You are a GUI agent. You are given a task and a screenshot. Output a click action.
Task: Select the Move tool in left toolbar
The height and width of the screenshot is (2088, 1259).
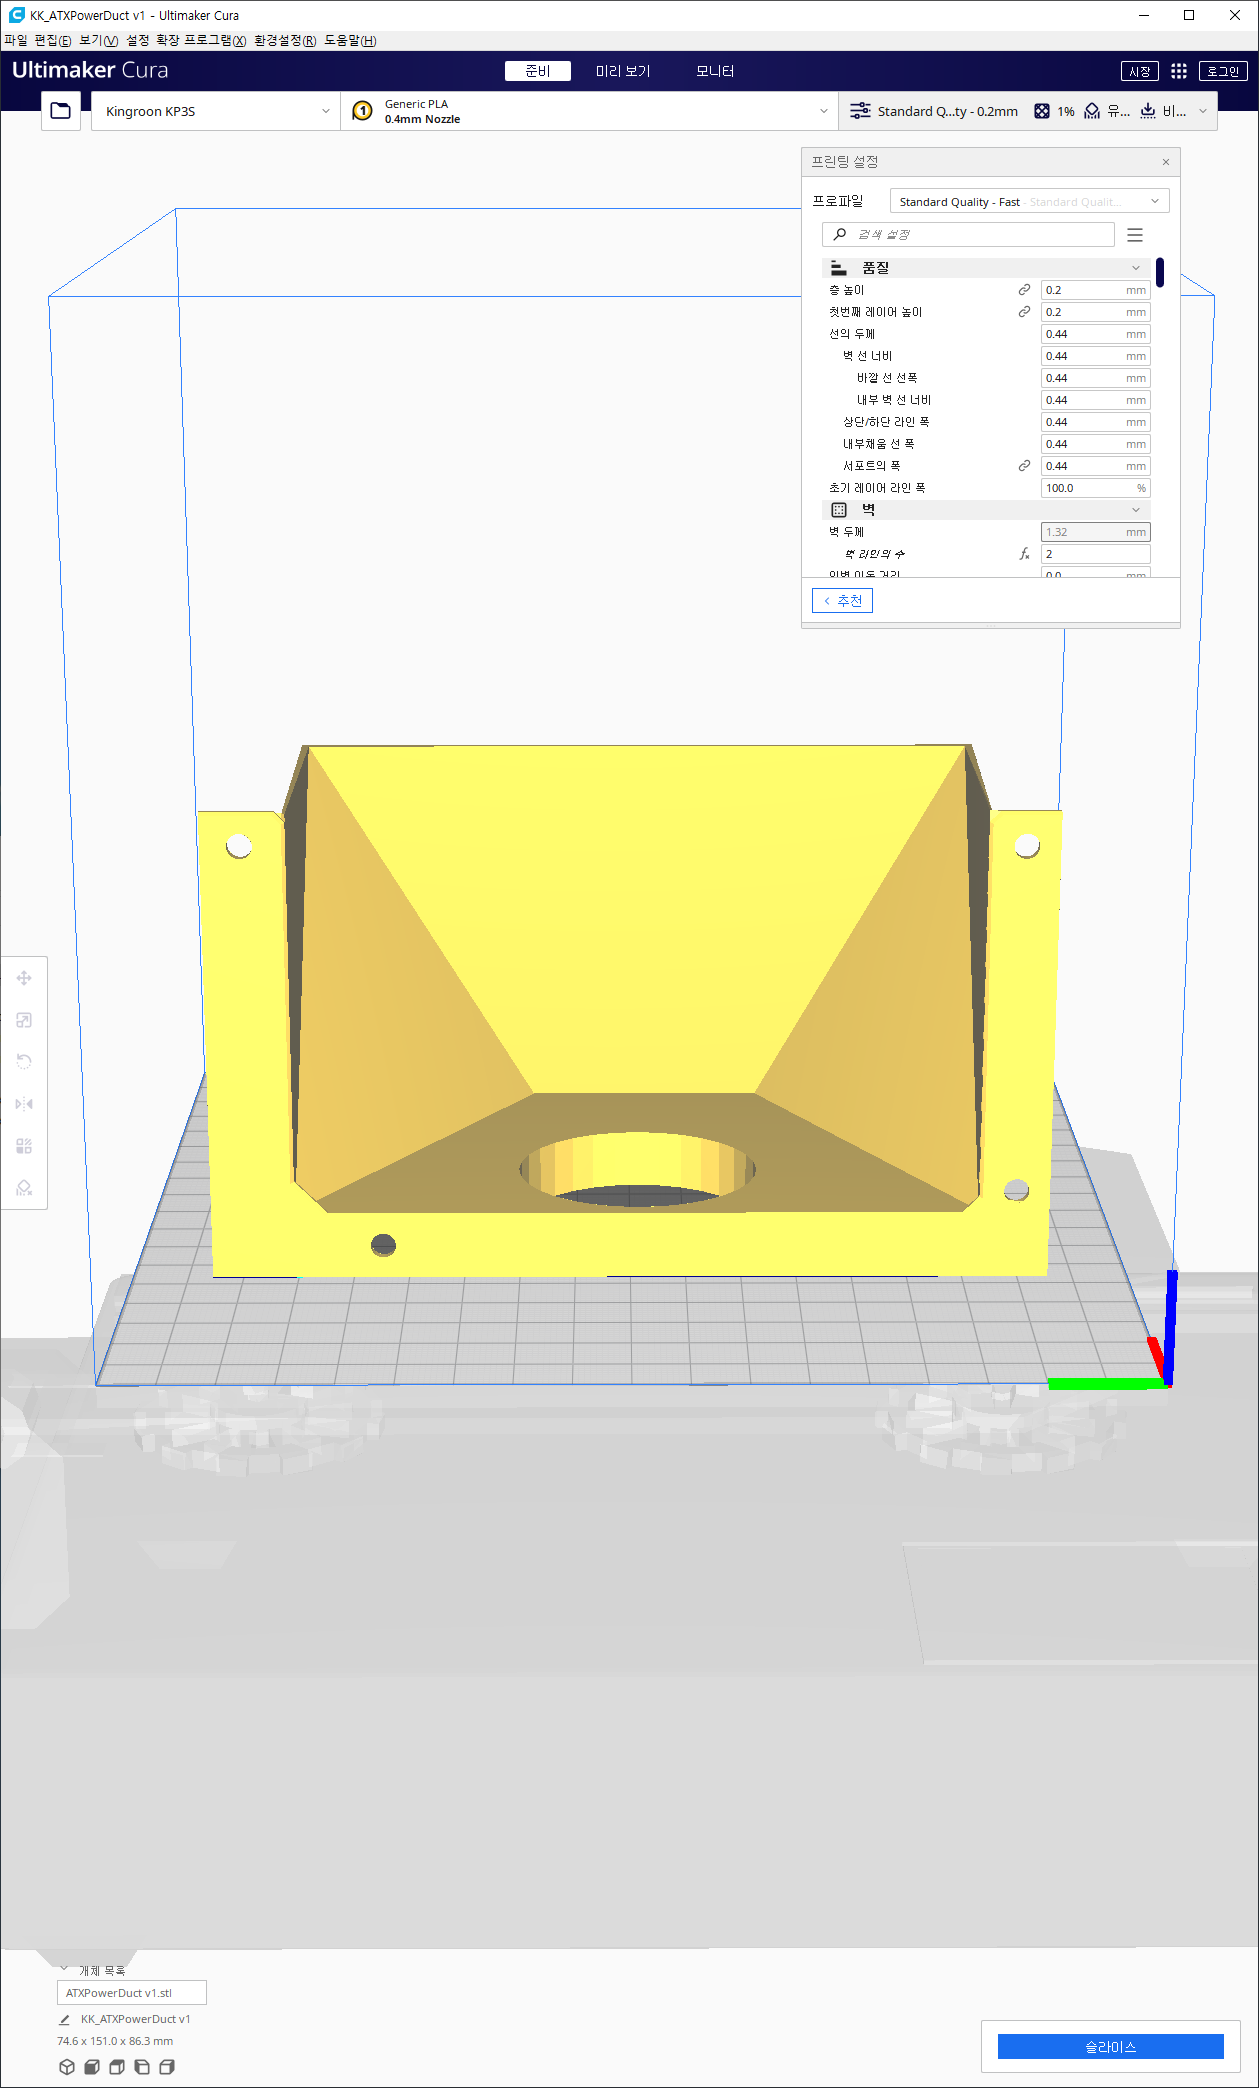24,978
